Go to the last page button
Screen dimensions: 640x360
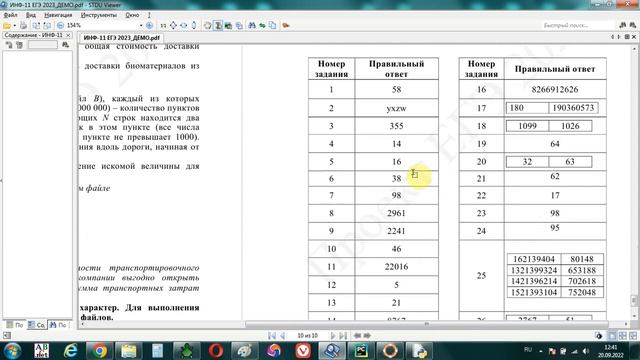[x=343, y=336]
